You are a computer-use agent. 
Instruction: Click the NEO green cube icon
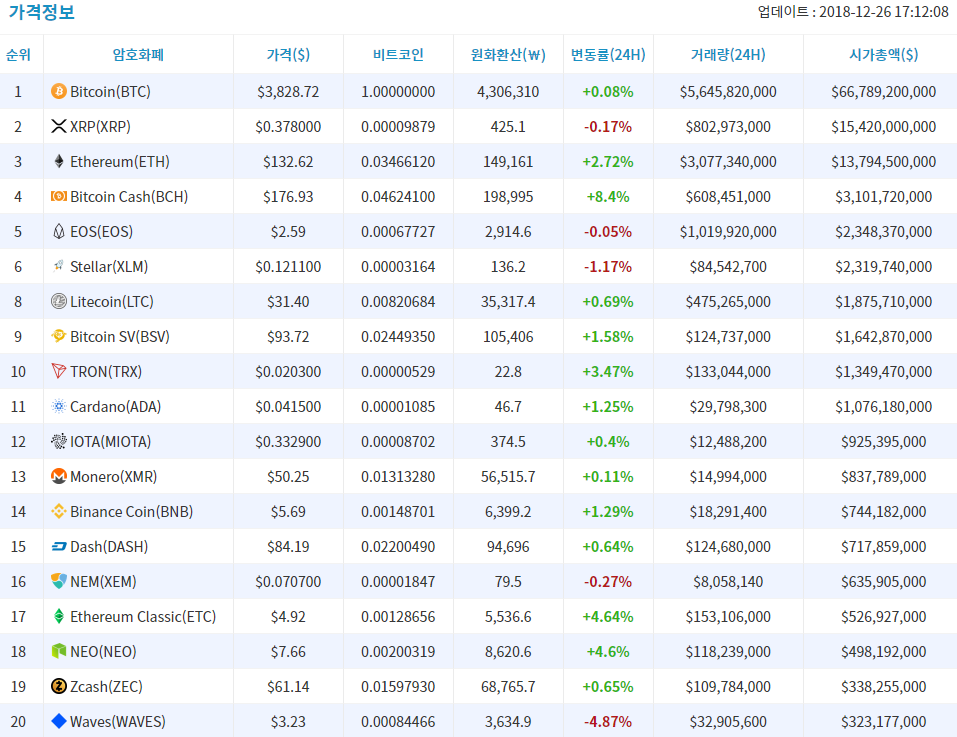click(x=59, y=651)
